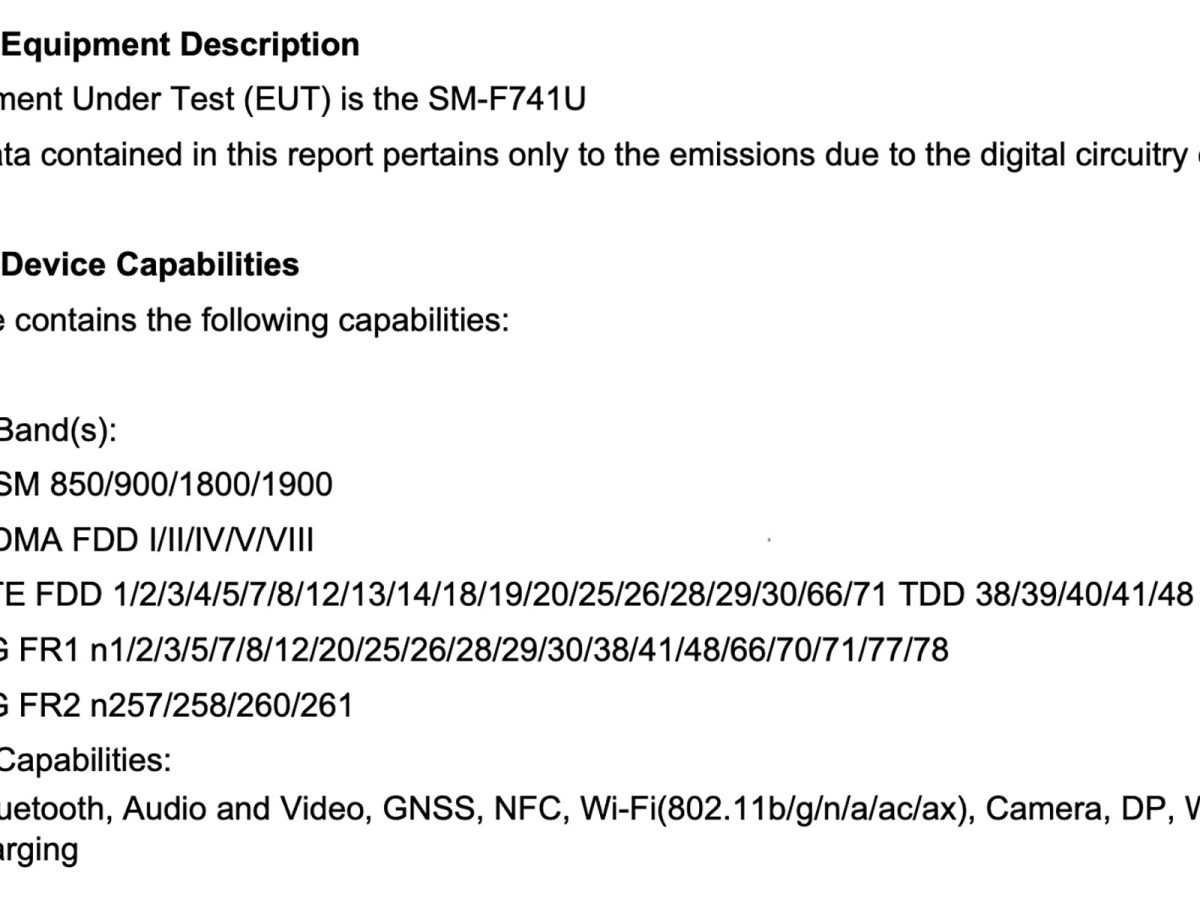Click the "Band(s):" label

pyautogui.click(x=57, y=431)
